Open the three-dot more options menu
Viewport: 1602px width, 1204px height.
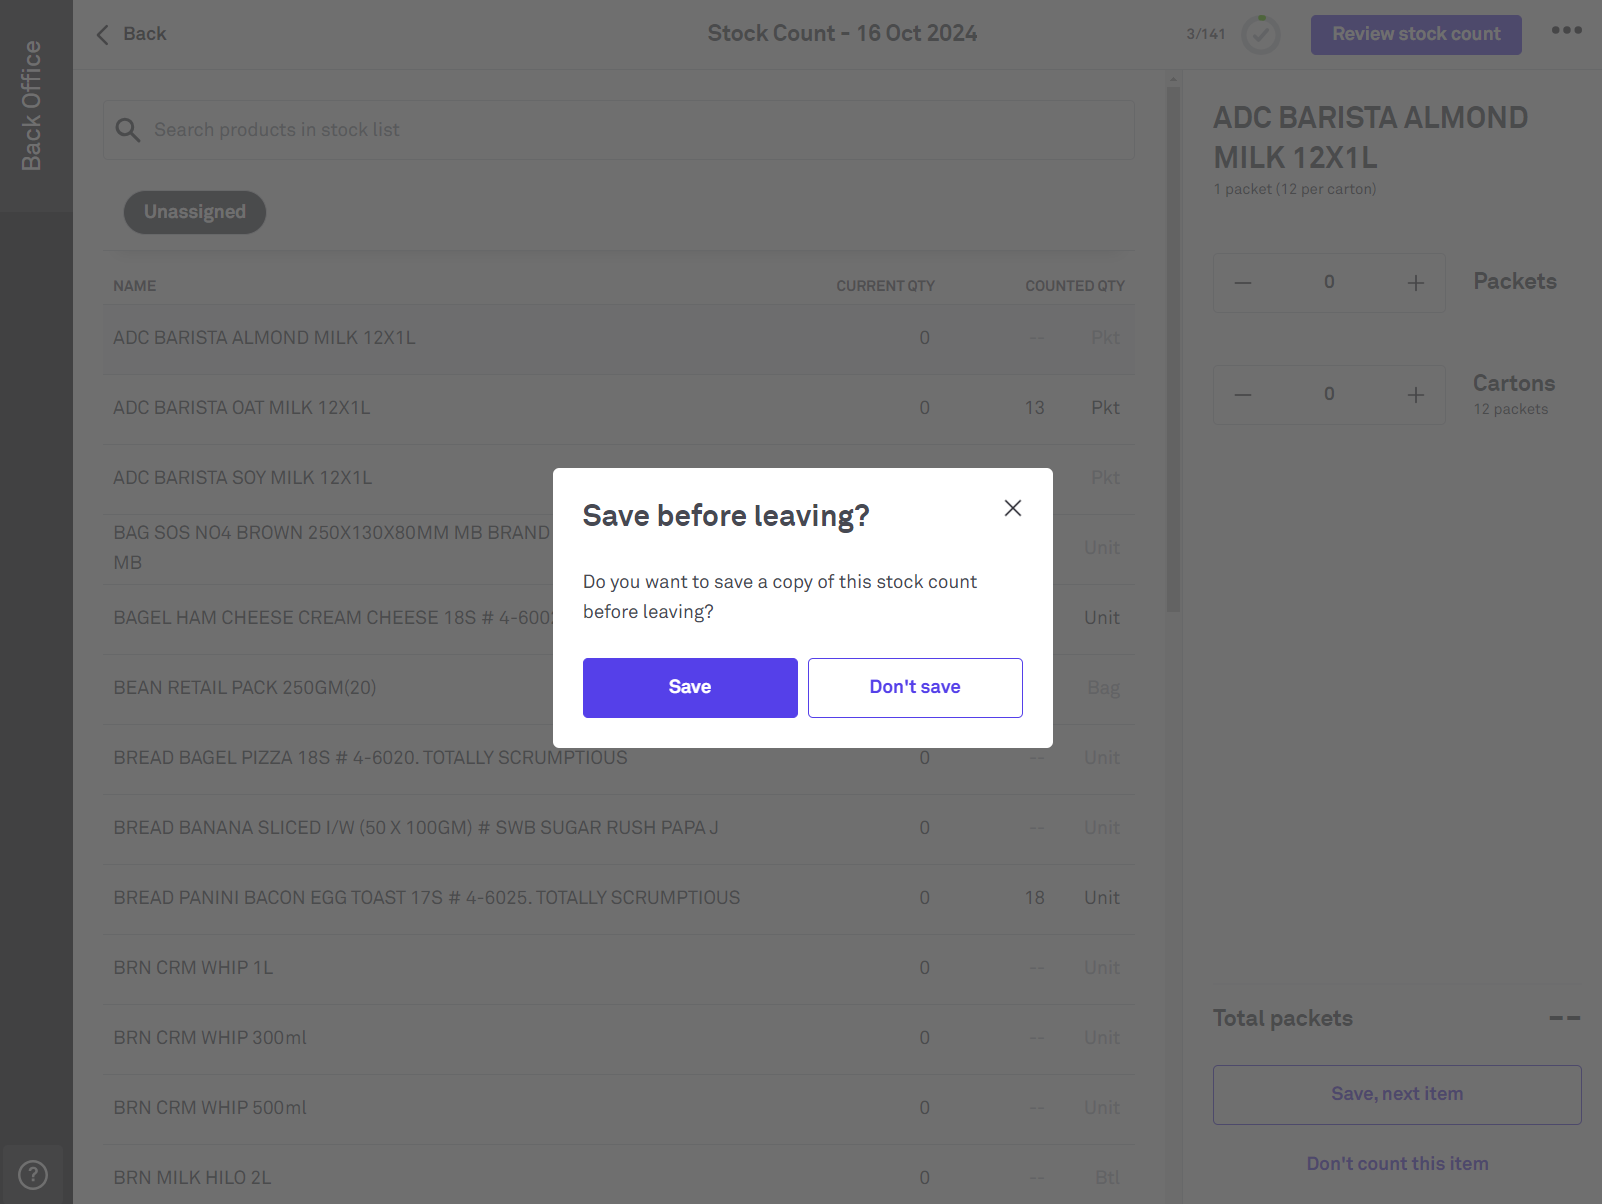(x=1566, y=30)
